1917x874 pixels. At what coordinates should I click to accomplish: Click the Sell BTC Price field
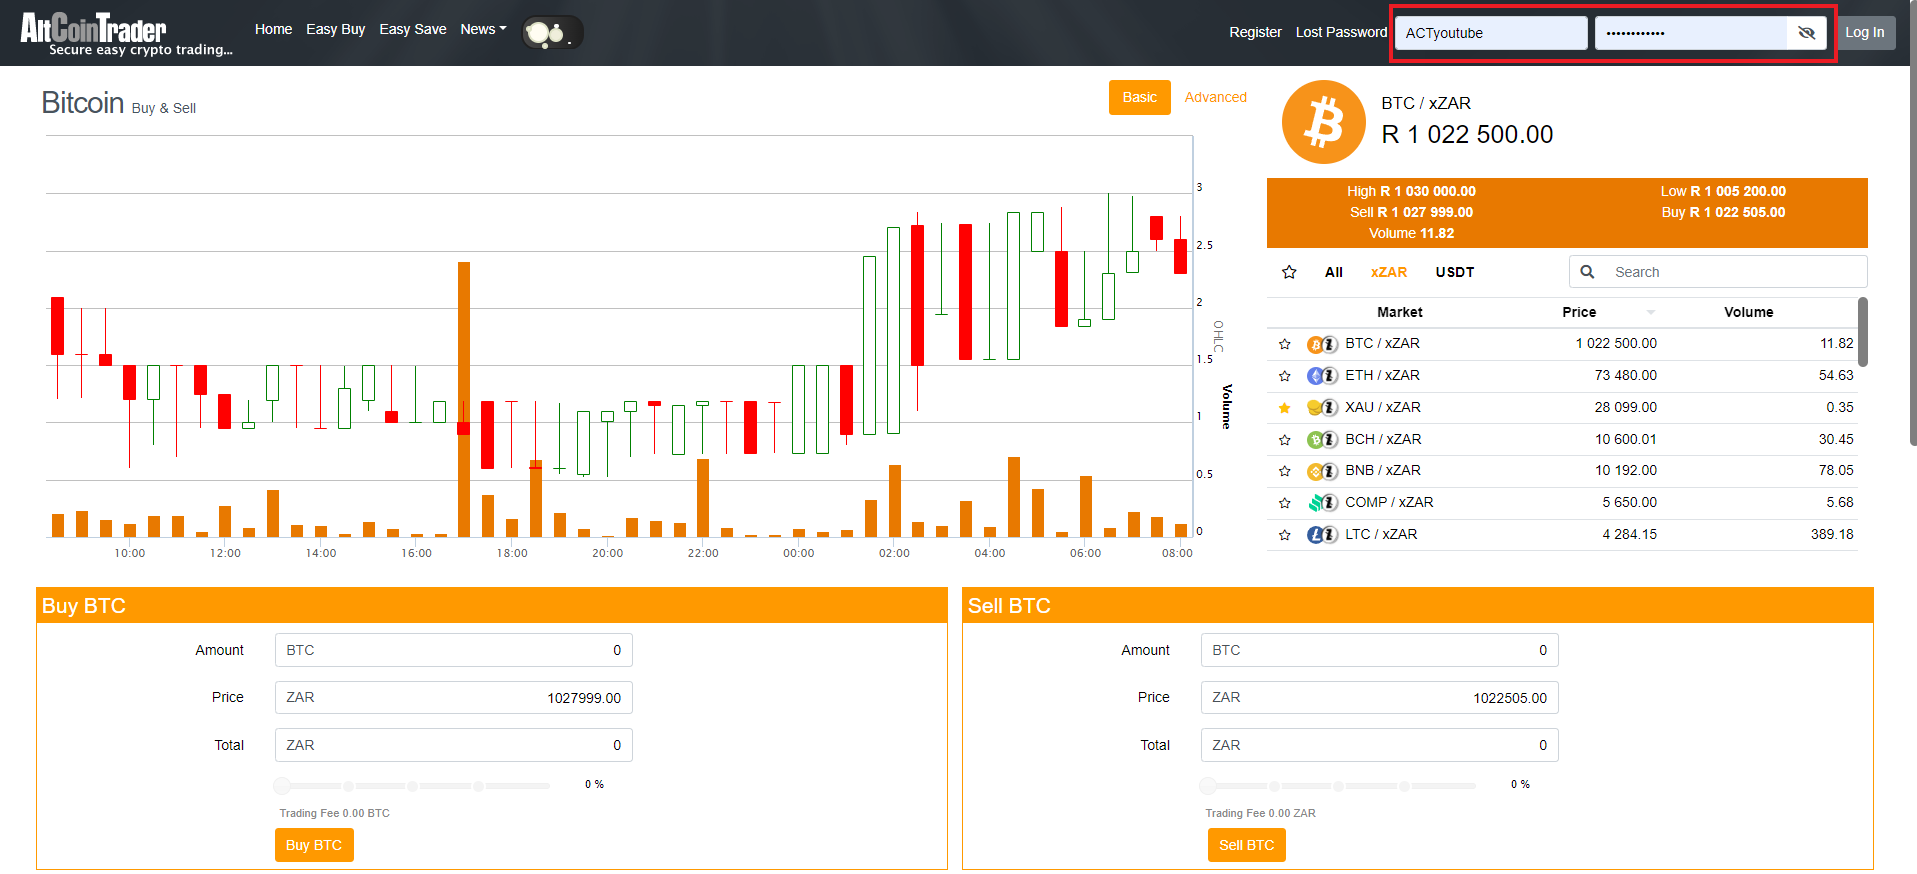point(1379,697)
